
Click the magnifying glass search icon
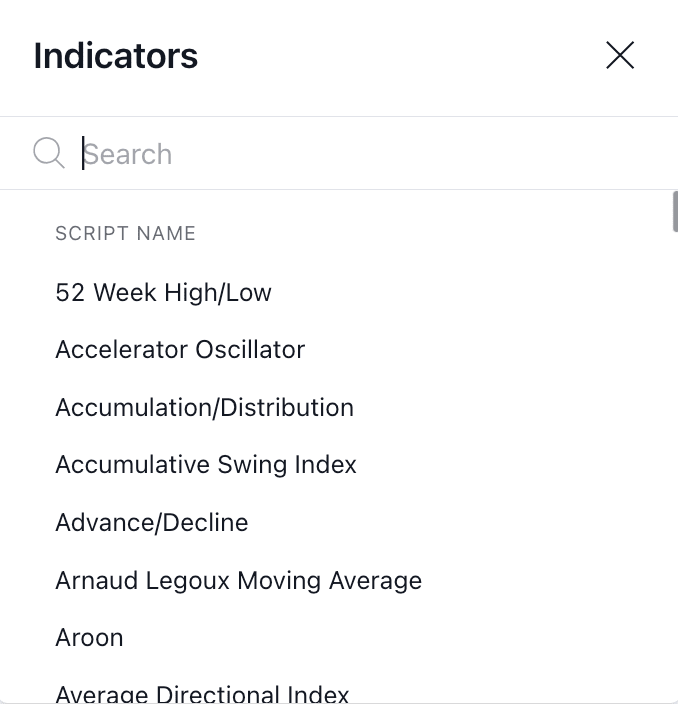[48, 153]
